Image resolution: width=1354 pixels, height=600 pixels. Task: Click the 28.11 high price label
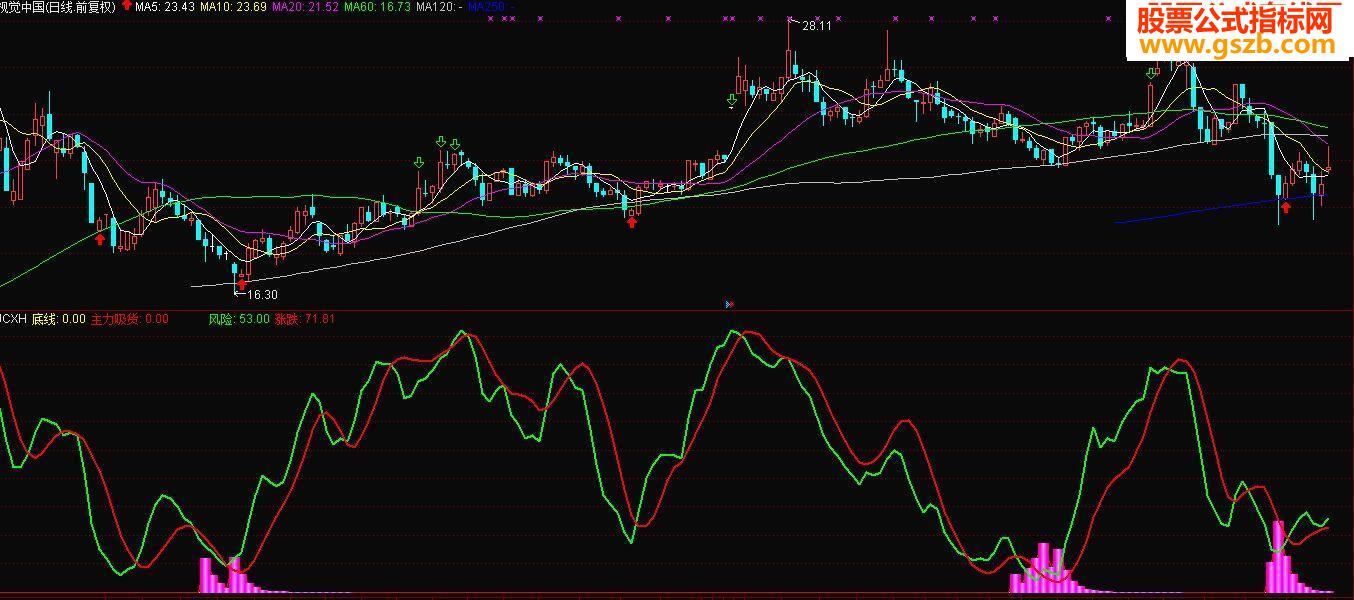pyautogui.click(x=817, y=26)
